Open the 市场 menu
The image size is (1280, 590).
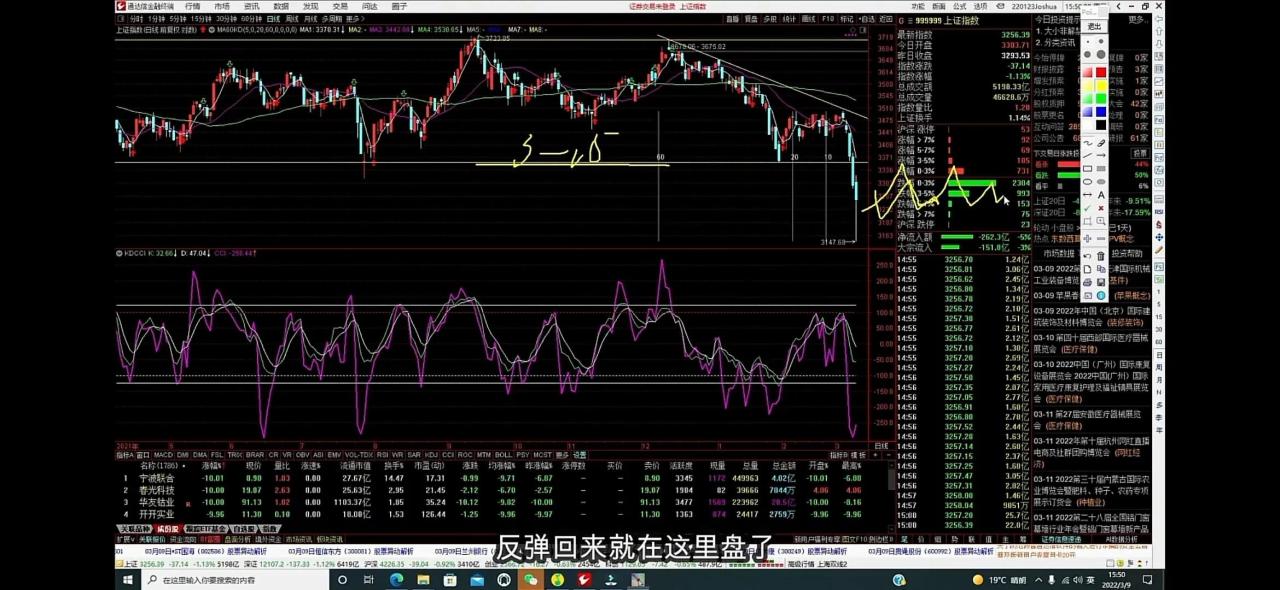(x=222, y=6)
